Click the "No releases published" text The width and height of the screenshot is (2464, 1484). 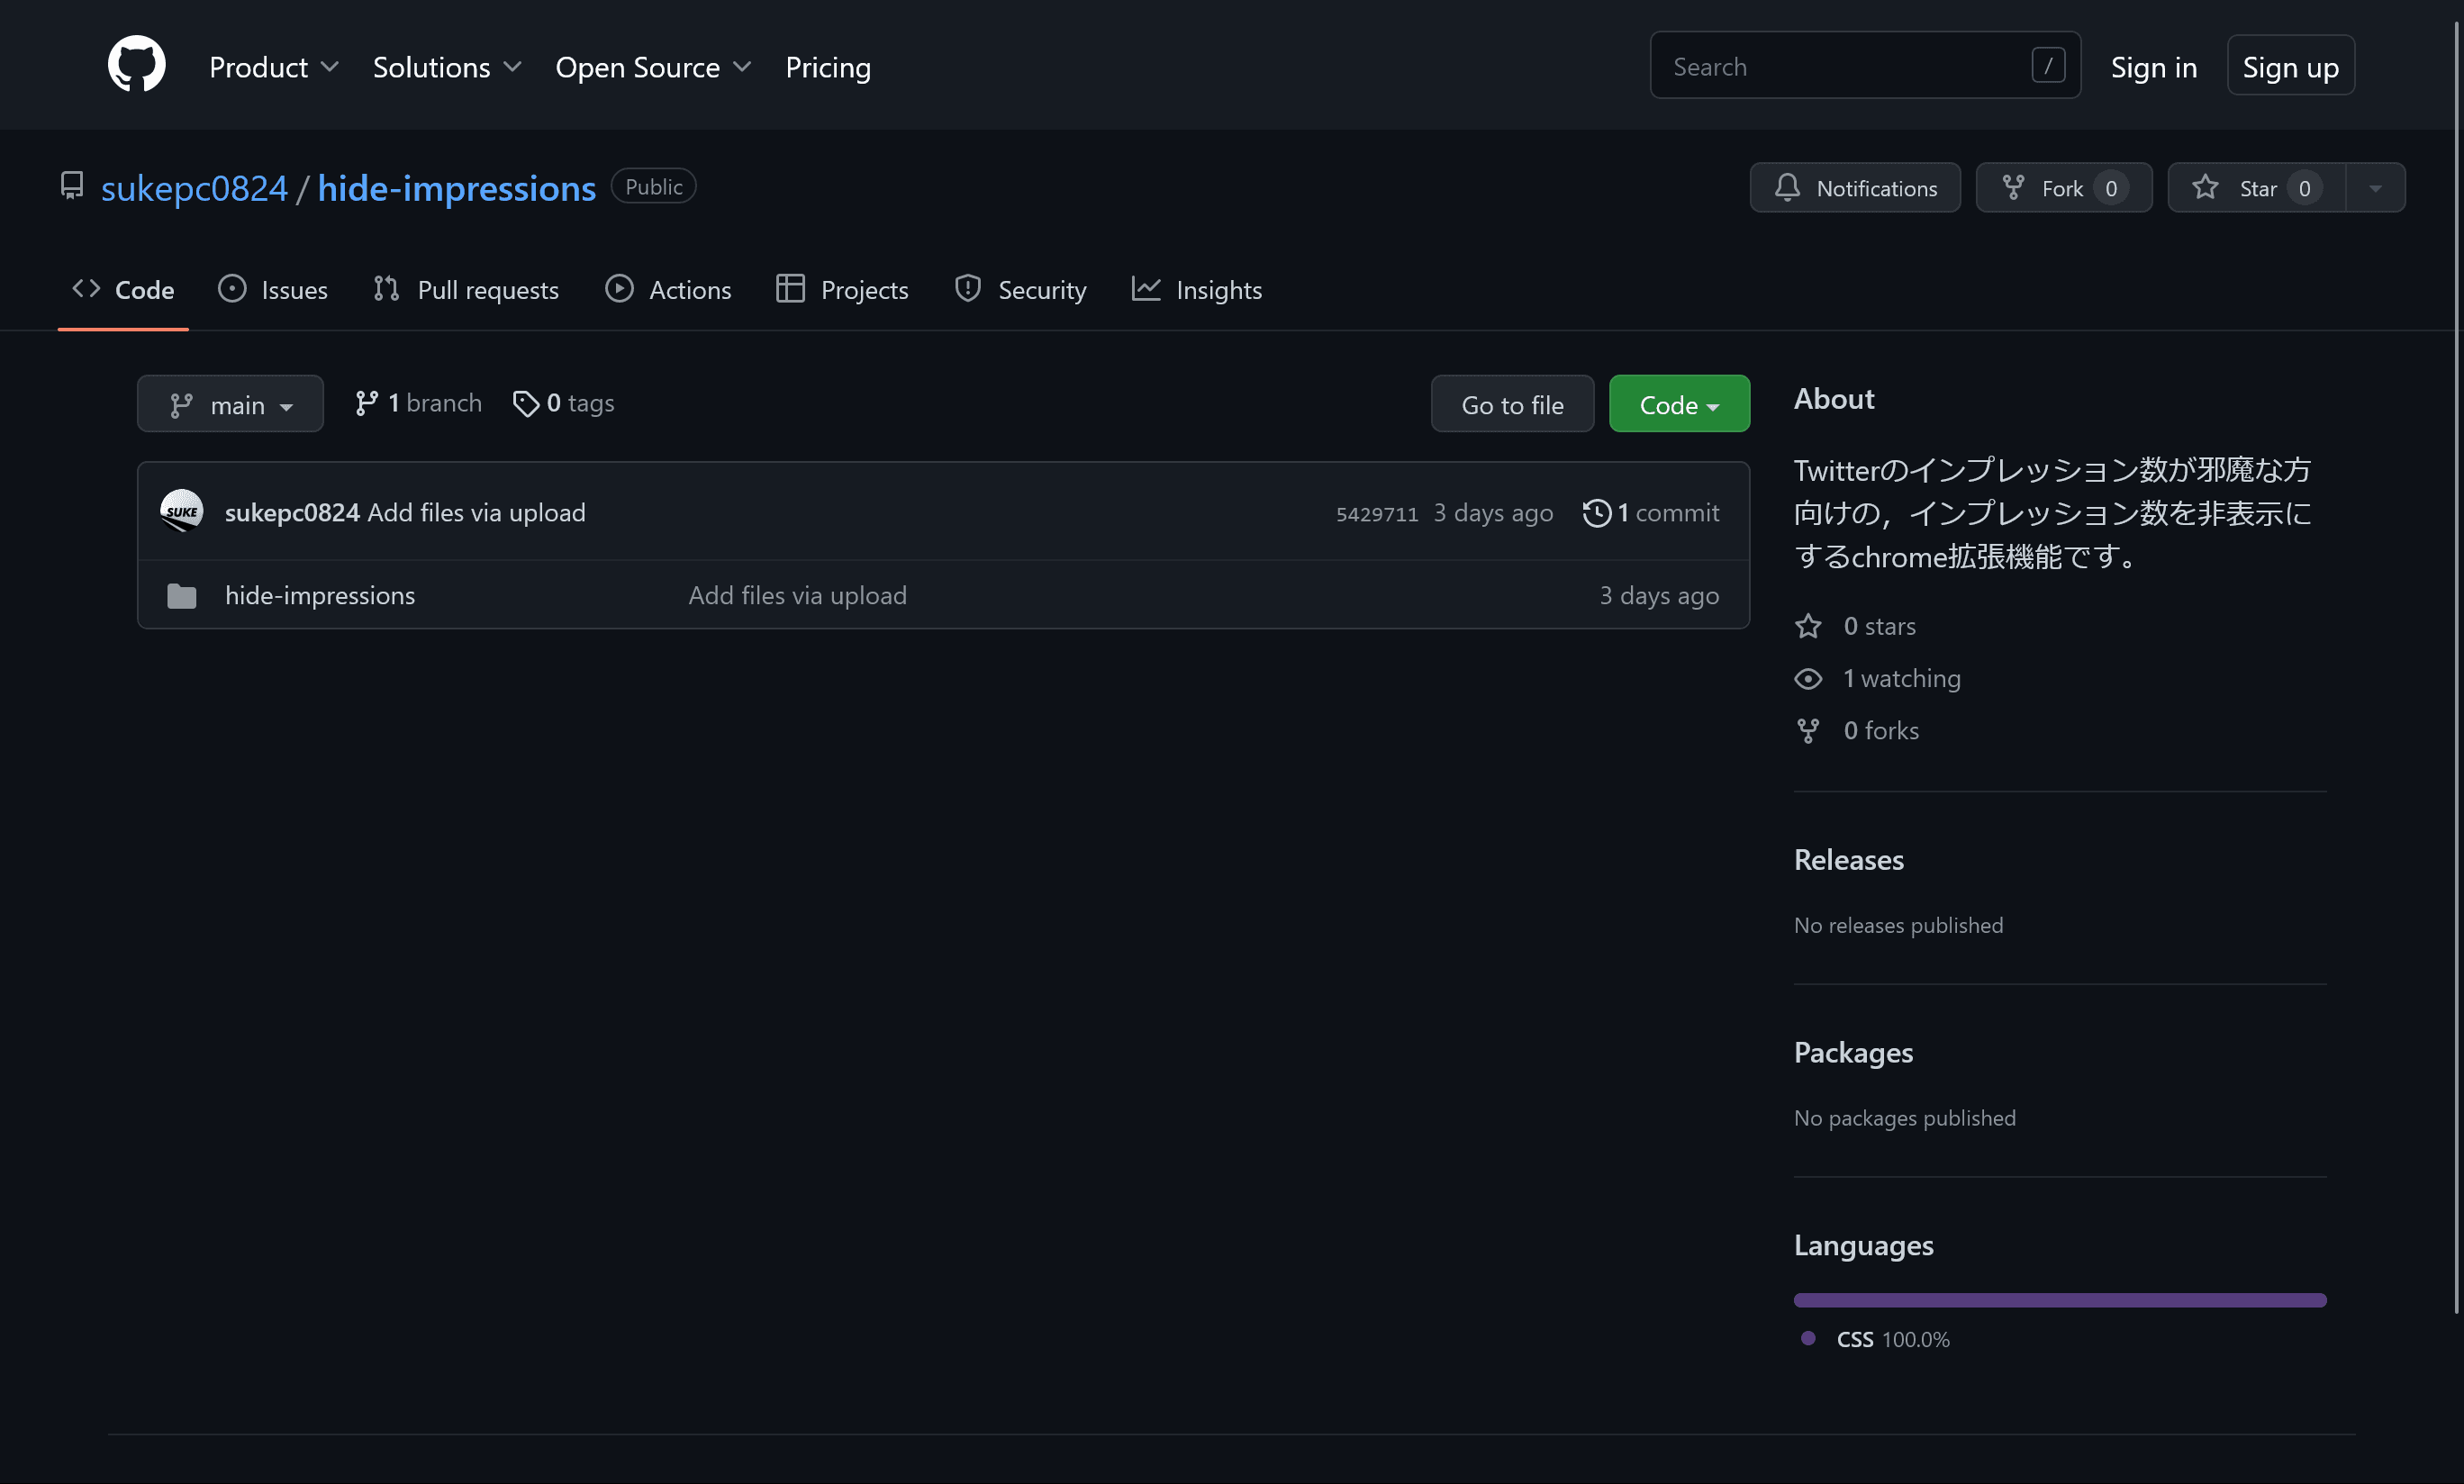(1898, 925)
